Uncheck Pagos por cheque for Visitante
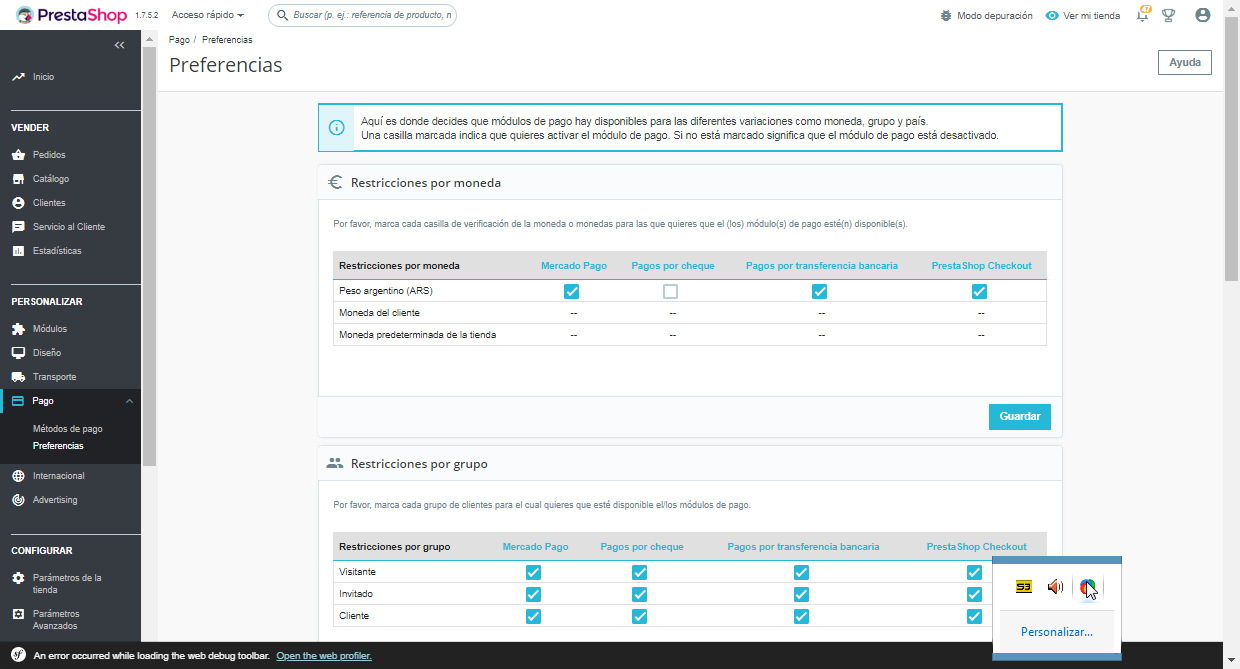This screenshot has height=669, width=1240. tap(639, 572)
